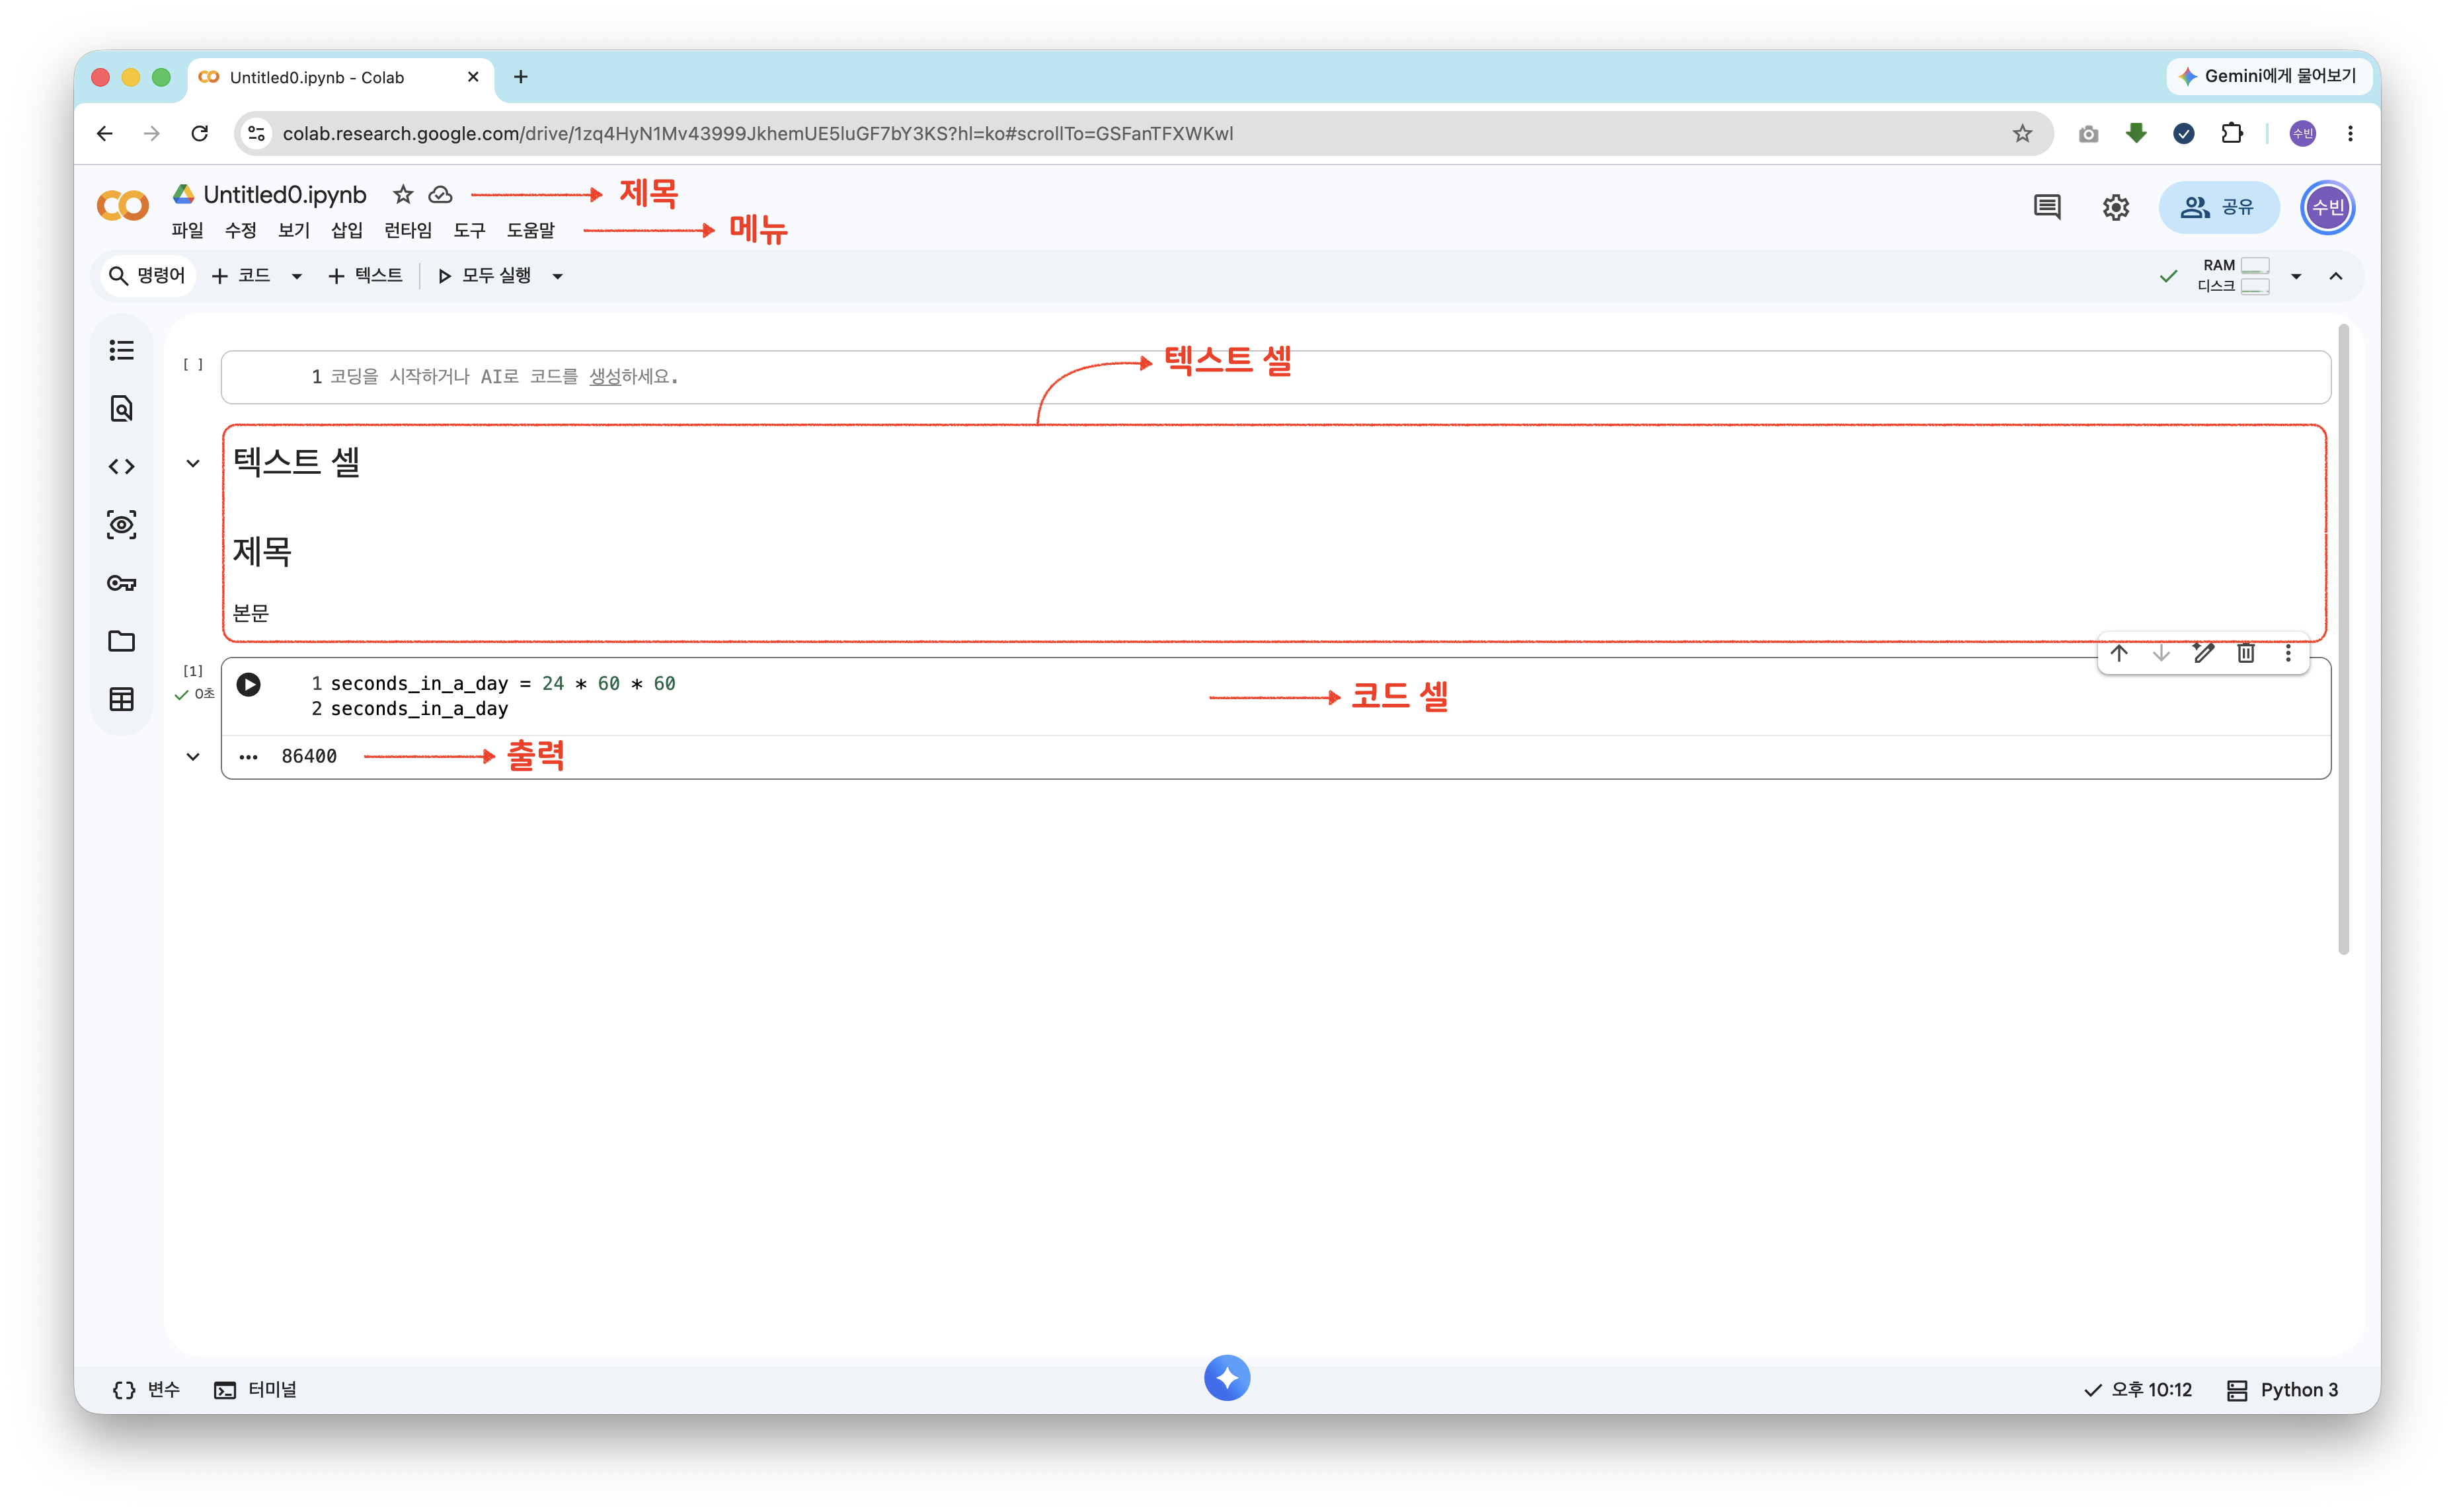Click the AI edit pencil icon on cell toolbar

(2203, 653)
